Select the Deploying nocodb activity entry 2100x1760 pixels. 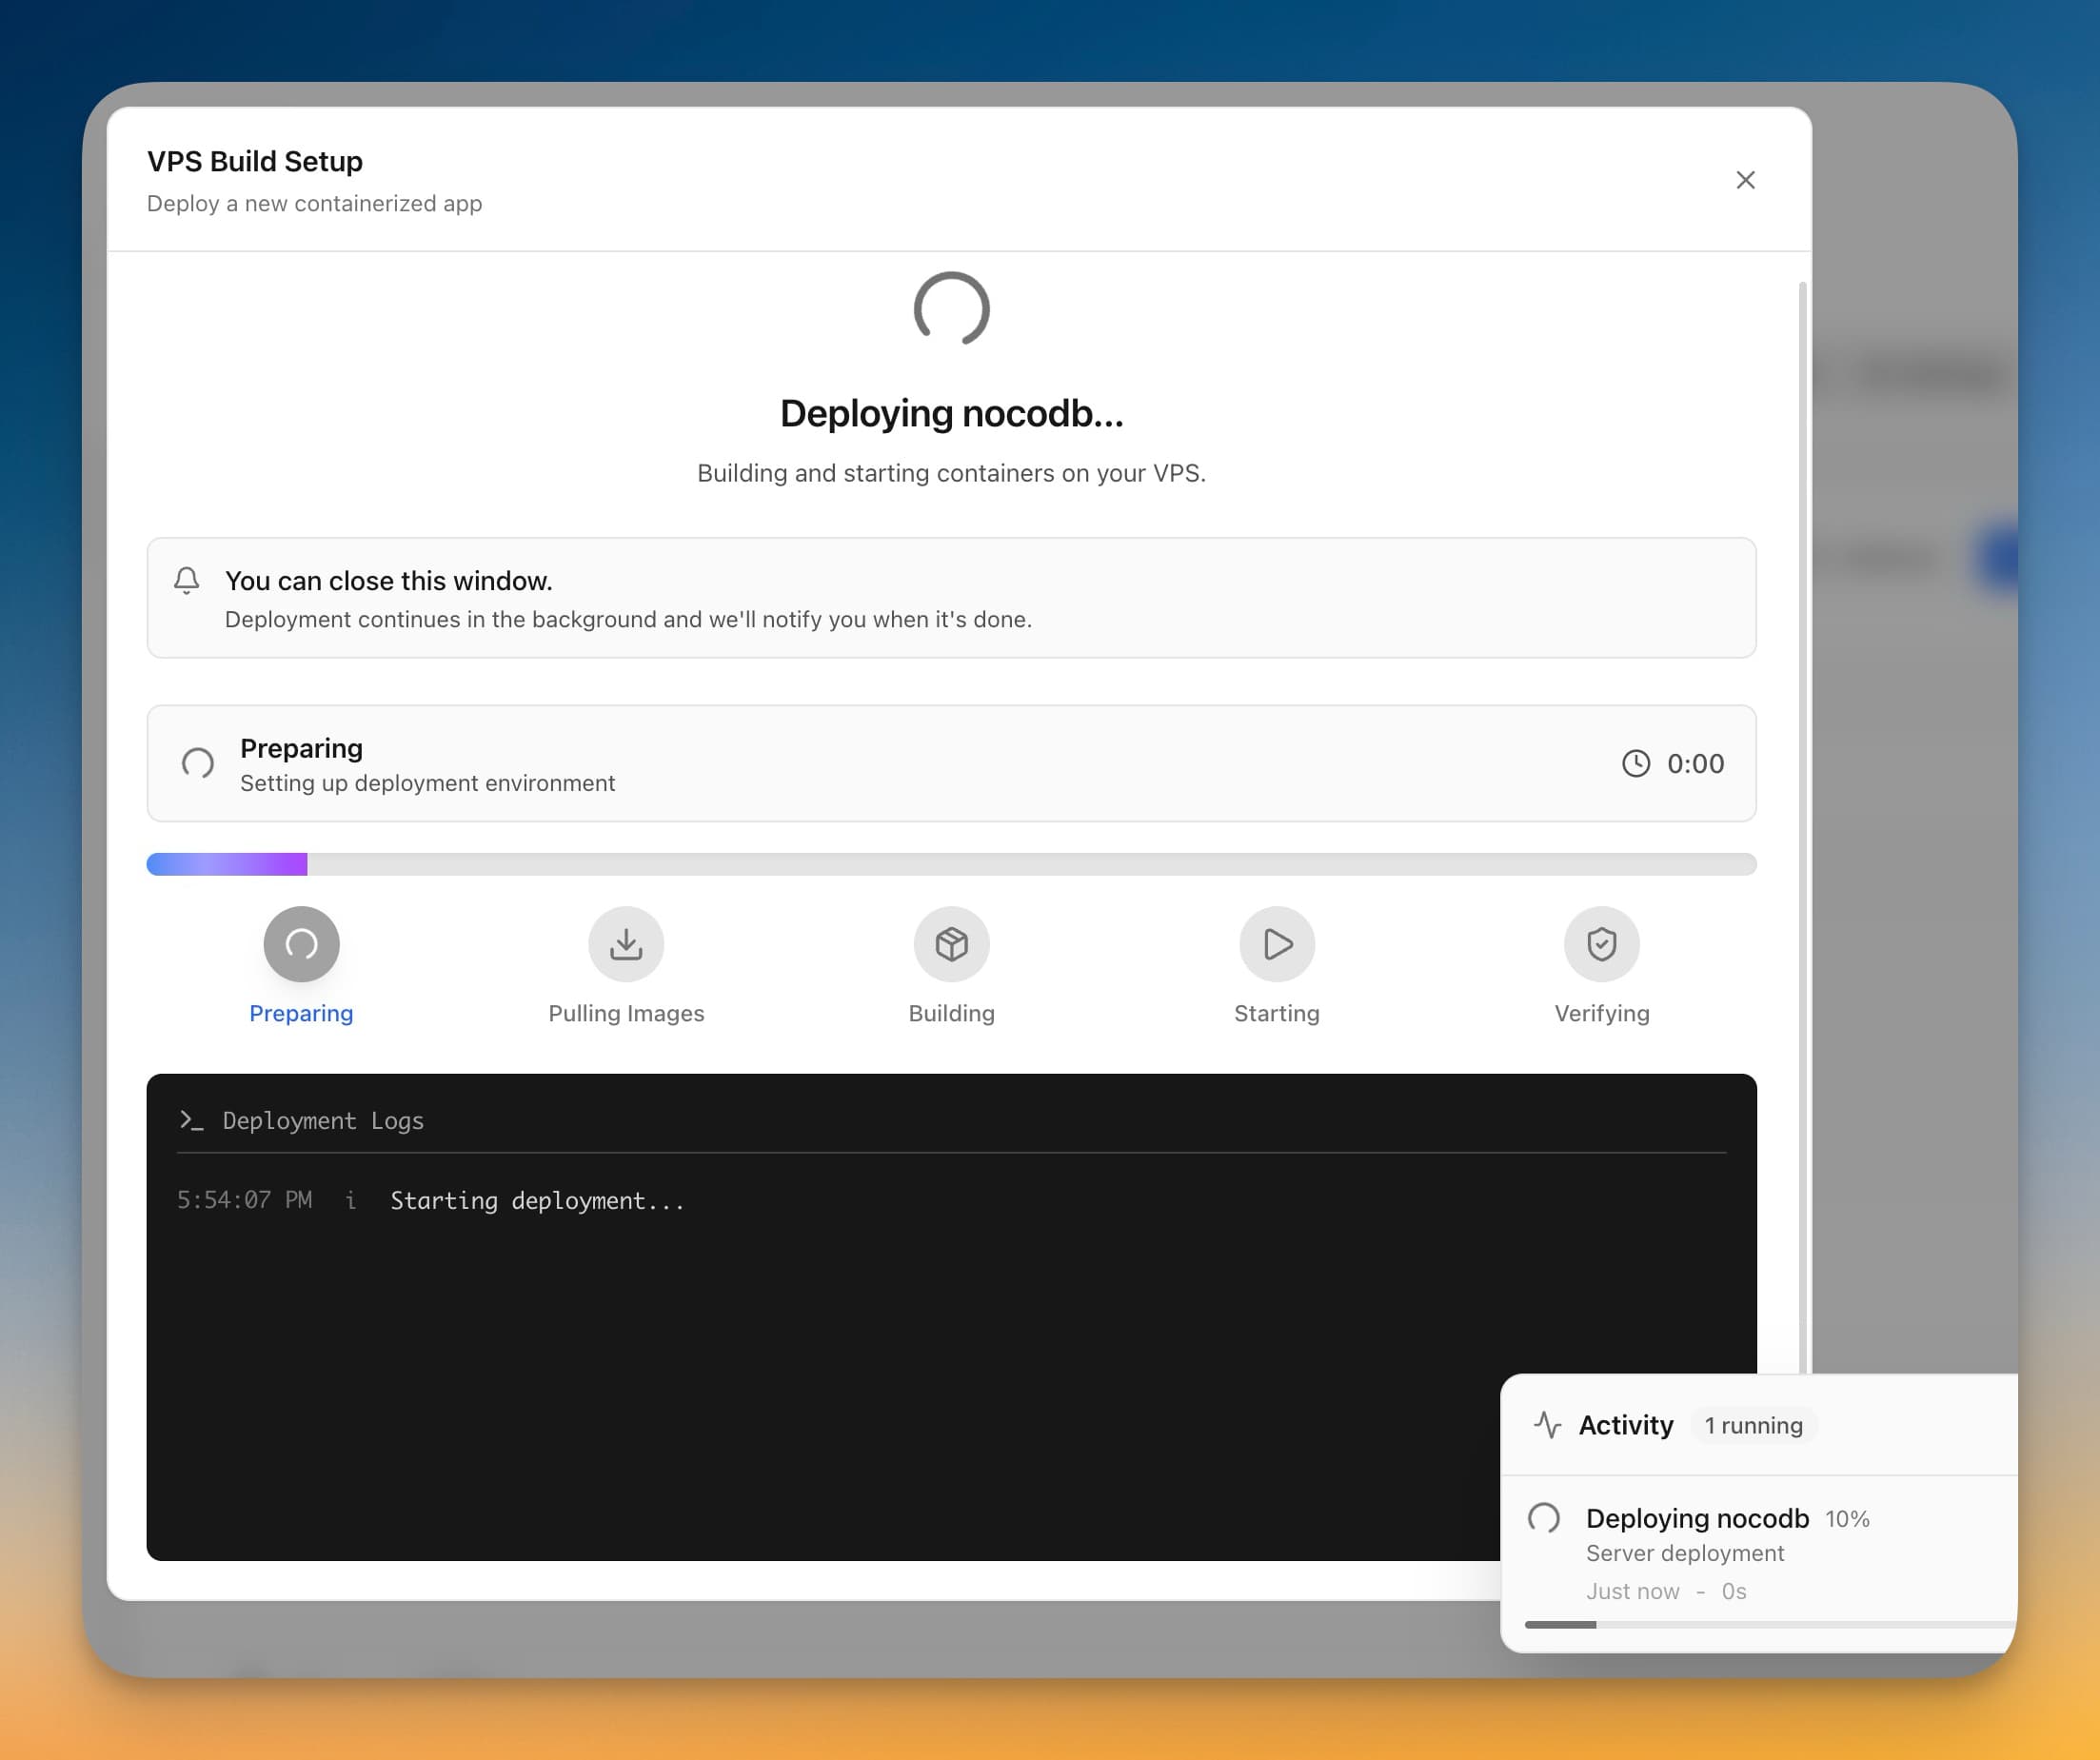point(1697,1518)
